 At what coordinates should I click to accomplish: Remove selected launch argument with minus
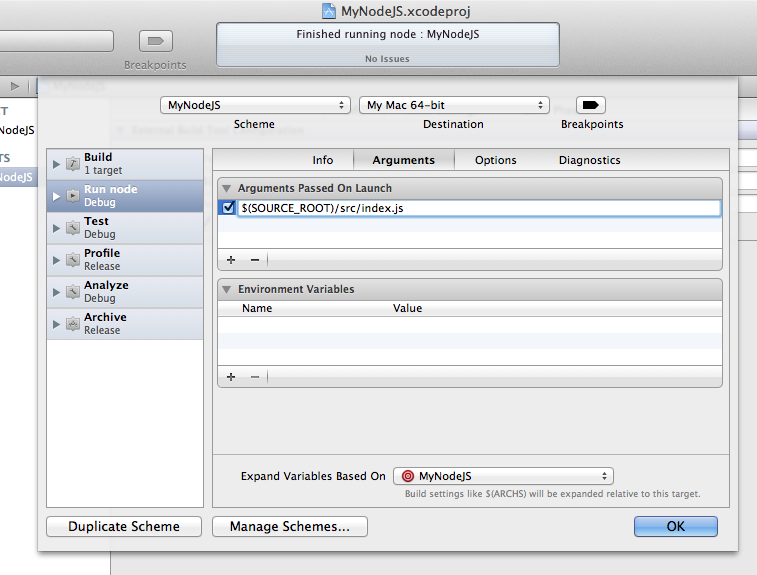[255, 260]
